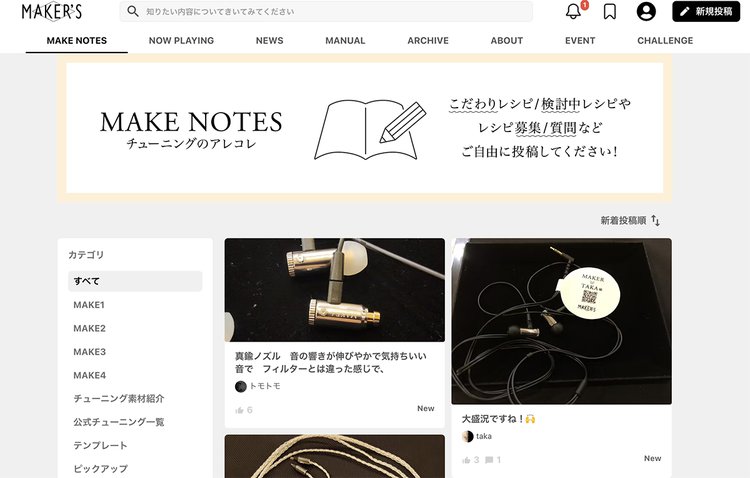Click the 新規投稿 new post button
This screenshot has height=478, width=750.
(706, 11)
